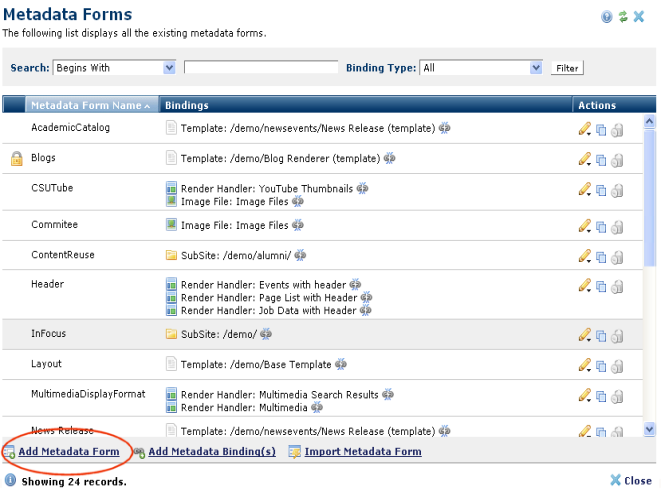Image resolution: width=661 pixels, height=489 pixels.
Task: Click the lock icon in CSUTube row
Action: coord(617,190)
